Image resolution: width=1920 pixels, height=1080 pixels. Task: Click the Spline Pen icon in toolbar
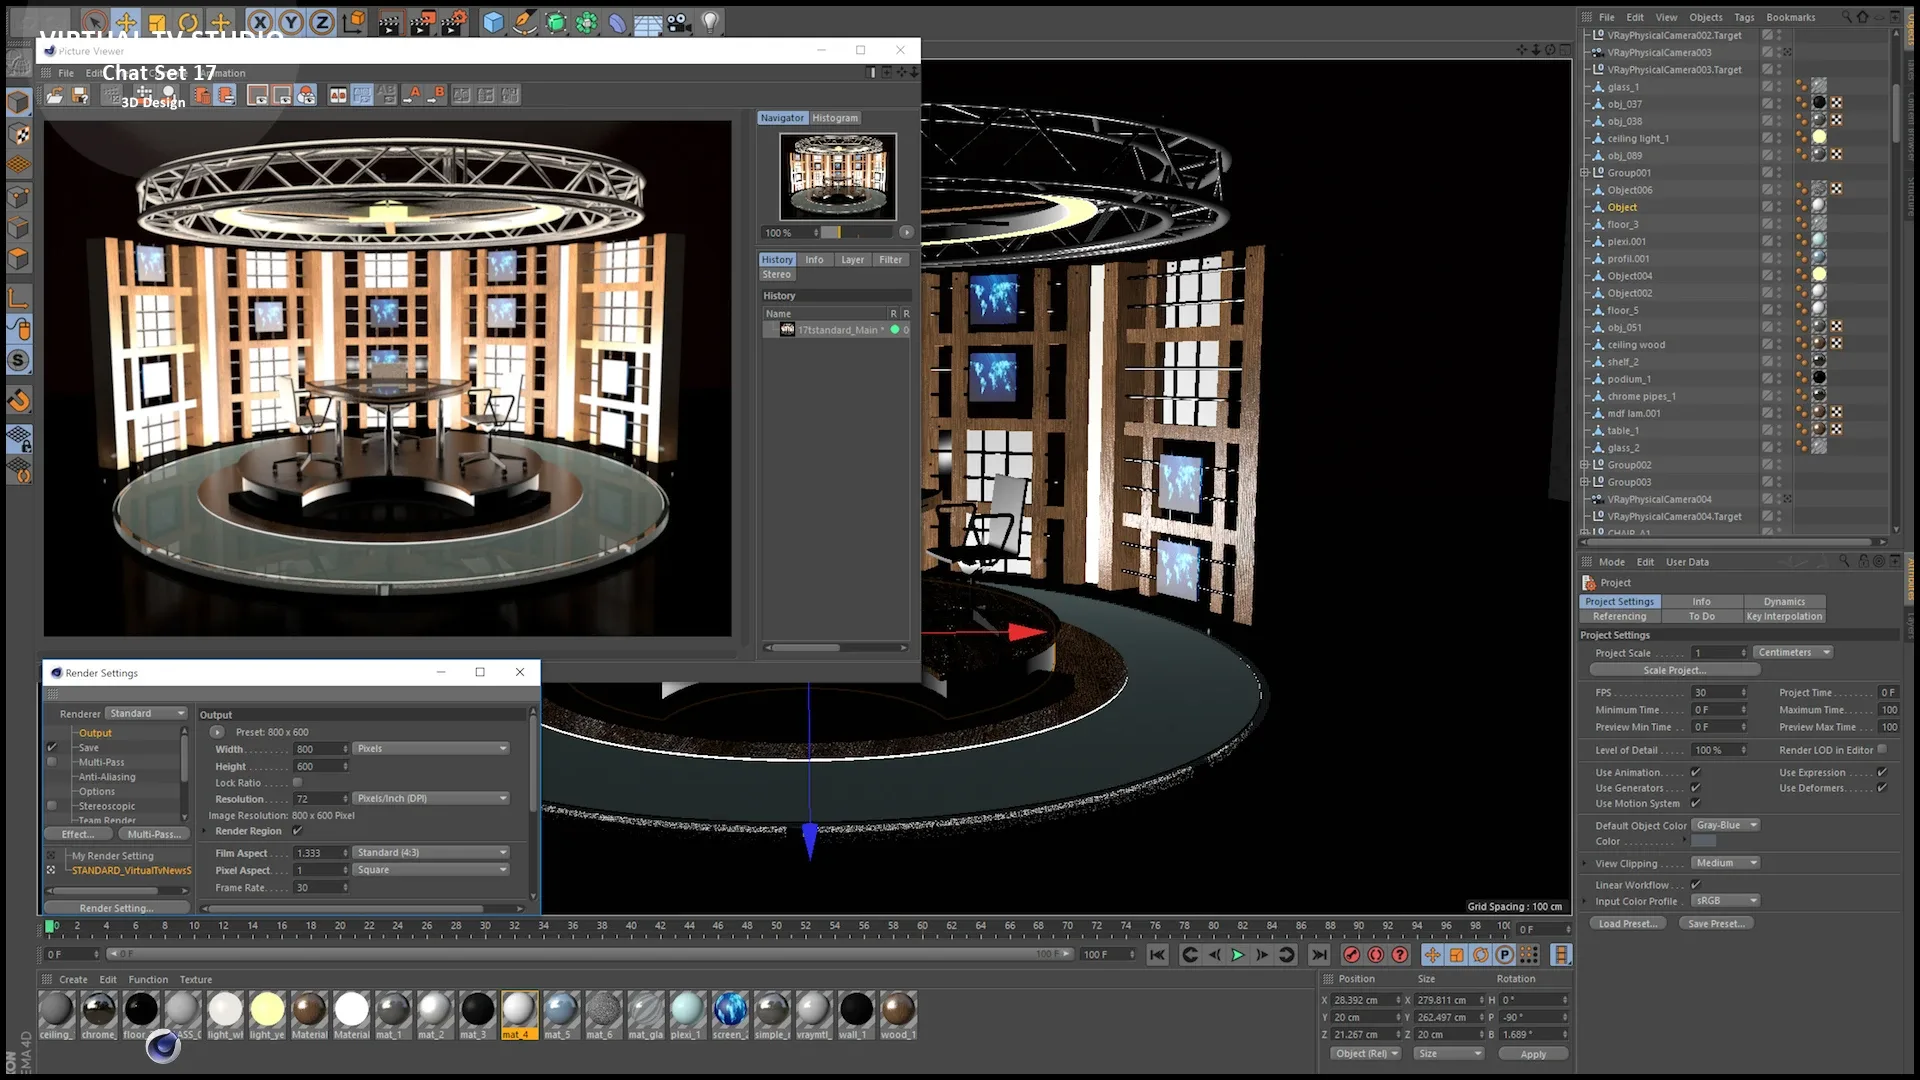click(x=524, y=21)
